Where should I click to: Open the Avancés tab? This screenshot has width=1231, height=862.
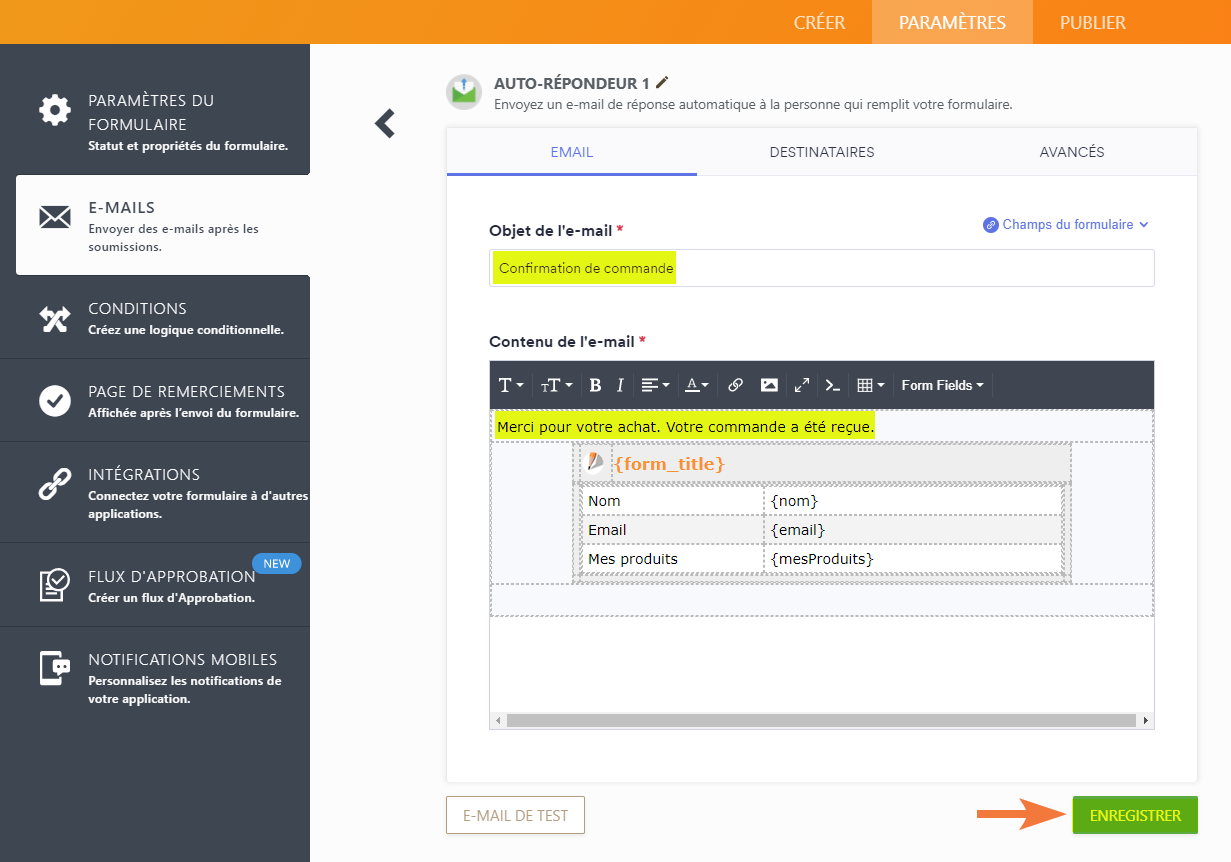(x=1071, y=153)
